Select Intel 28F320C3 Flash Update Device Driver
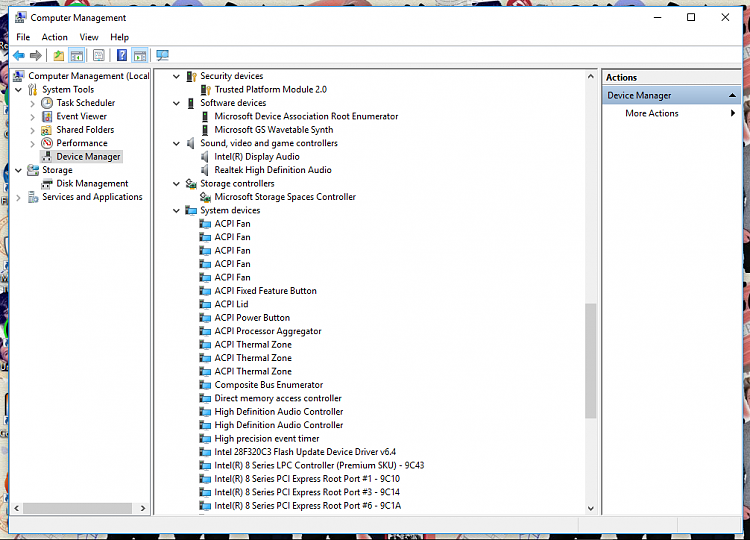This screenshot has height=540, width=750. (x=305, y=452)
